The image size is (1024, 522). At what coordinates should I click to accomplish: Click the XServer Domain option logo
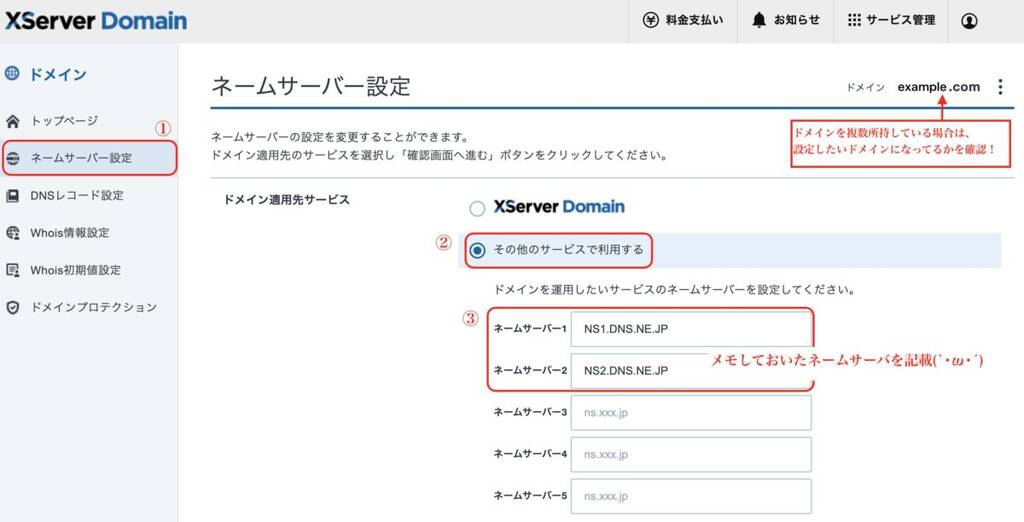point(559,207)
